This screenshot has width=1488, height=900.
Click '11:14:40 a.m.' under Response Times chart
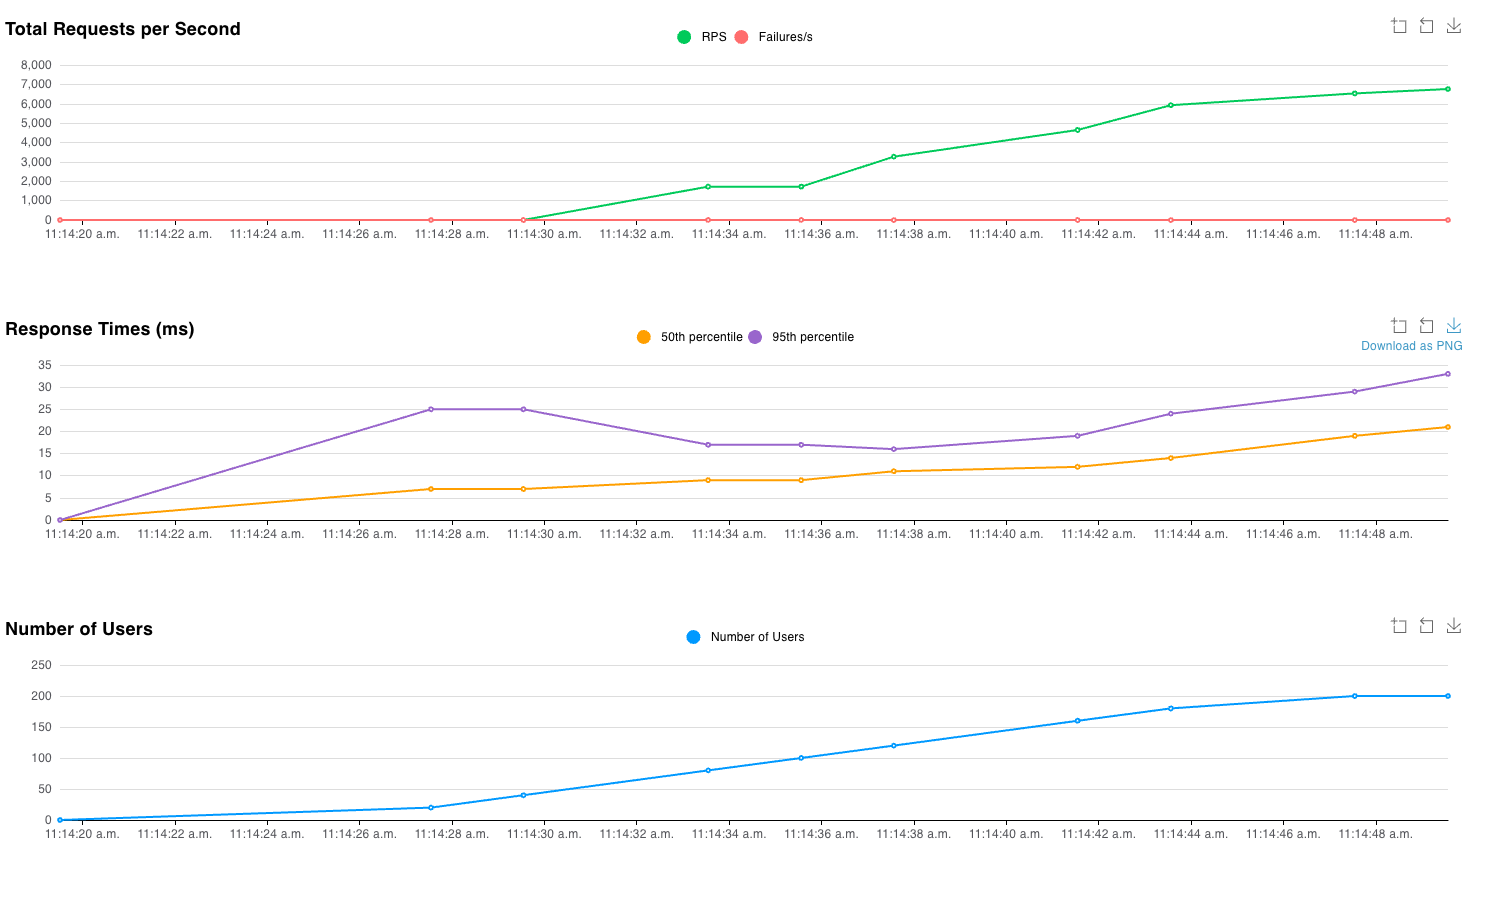[x=1006, y=534]
